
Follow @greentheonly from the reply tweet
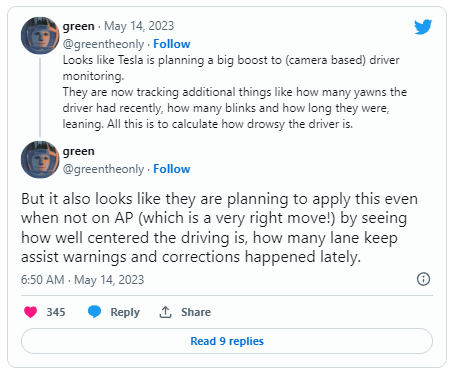coord(172,169)
